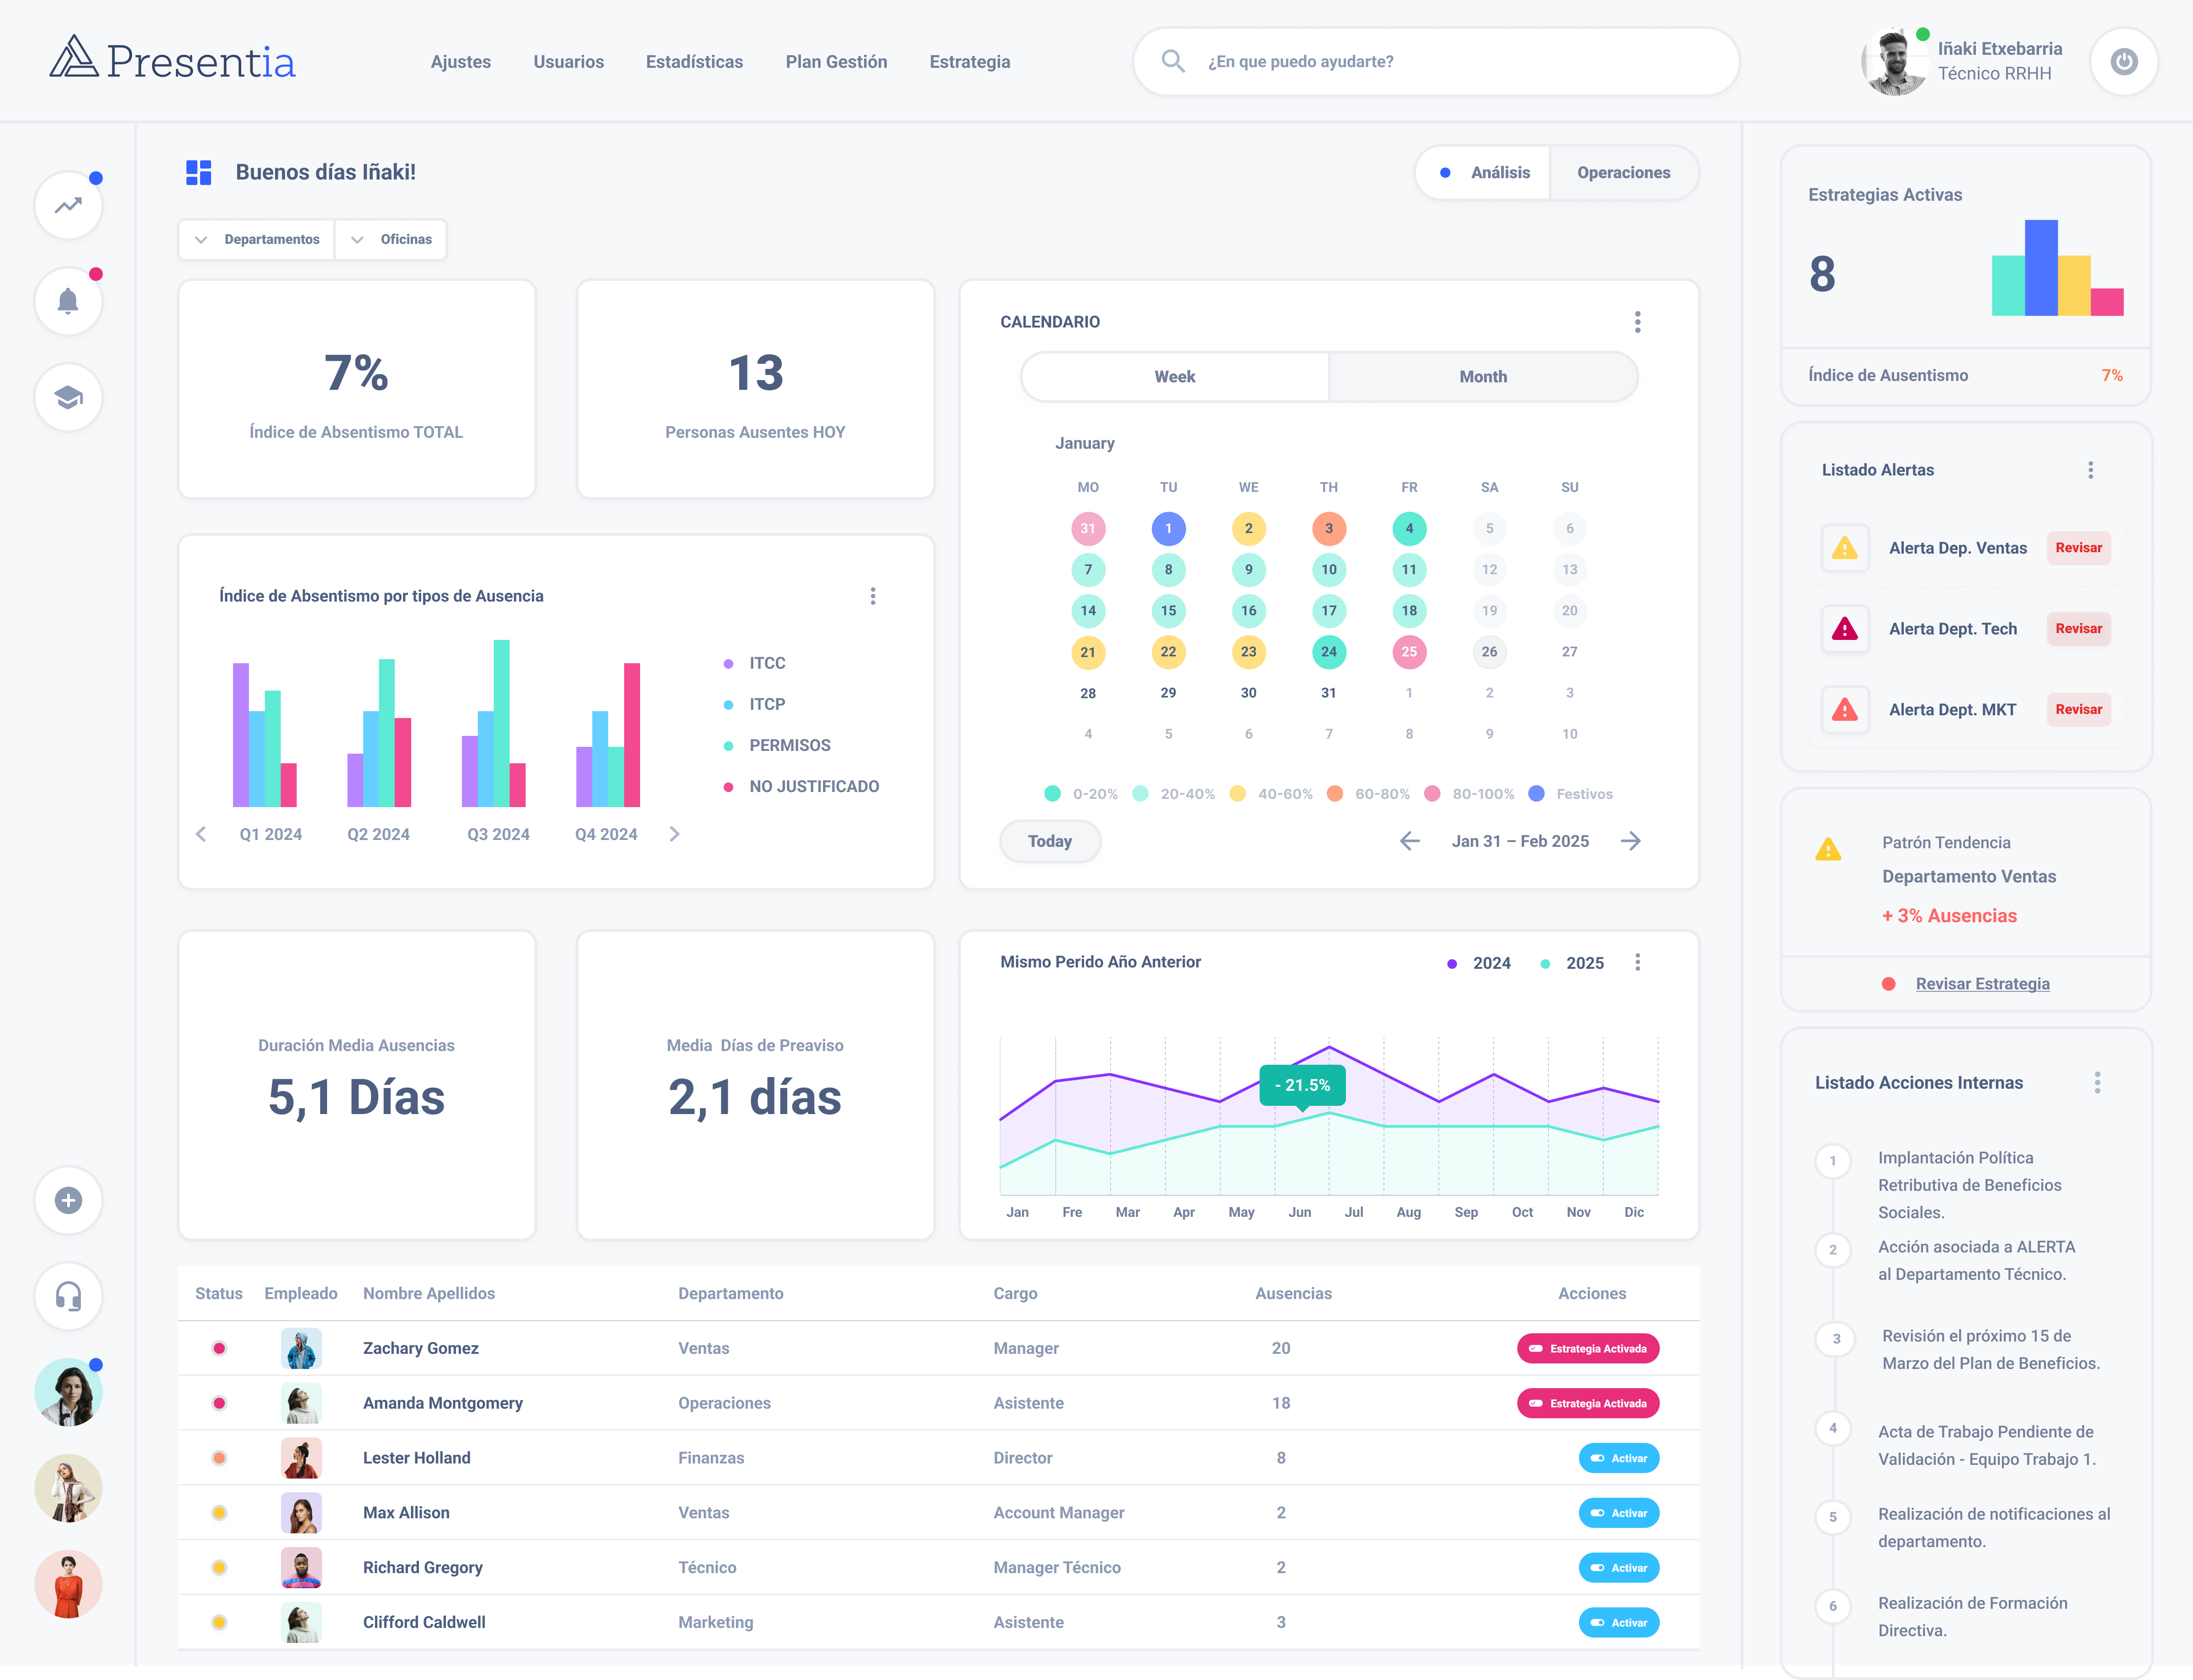Open the Departamentos filter dropdown

tap(256, 239)
